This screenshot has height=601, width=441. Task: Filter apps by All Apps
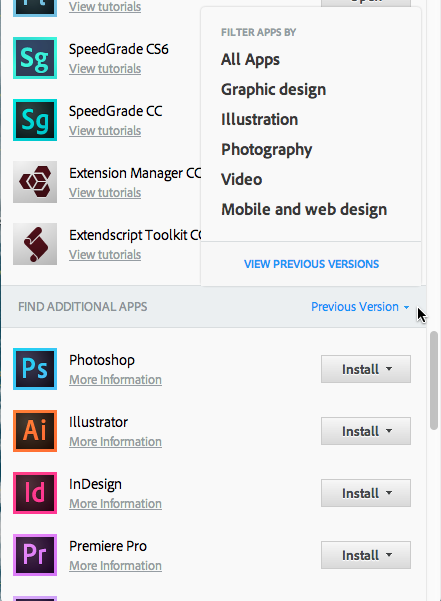tap(250, 60)
